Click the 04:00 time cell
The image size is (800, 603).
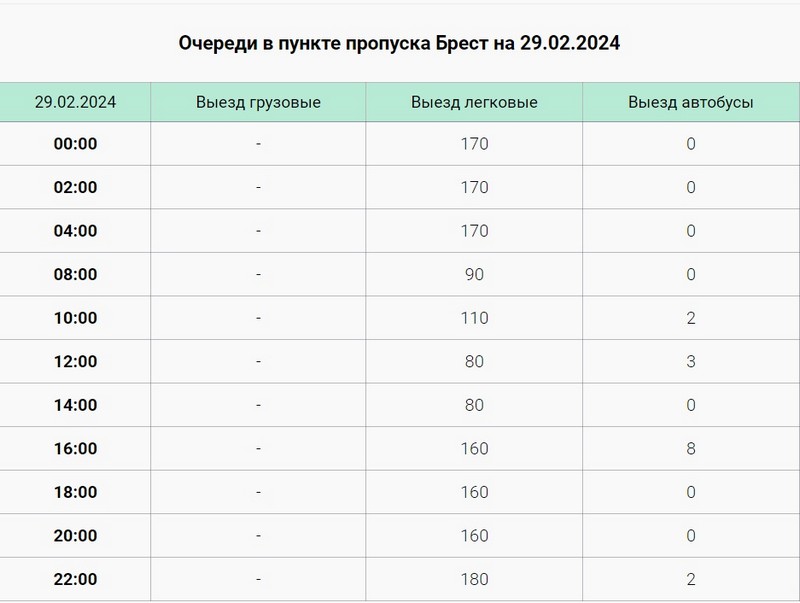tap(75, 231)
